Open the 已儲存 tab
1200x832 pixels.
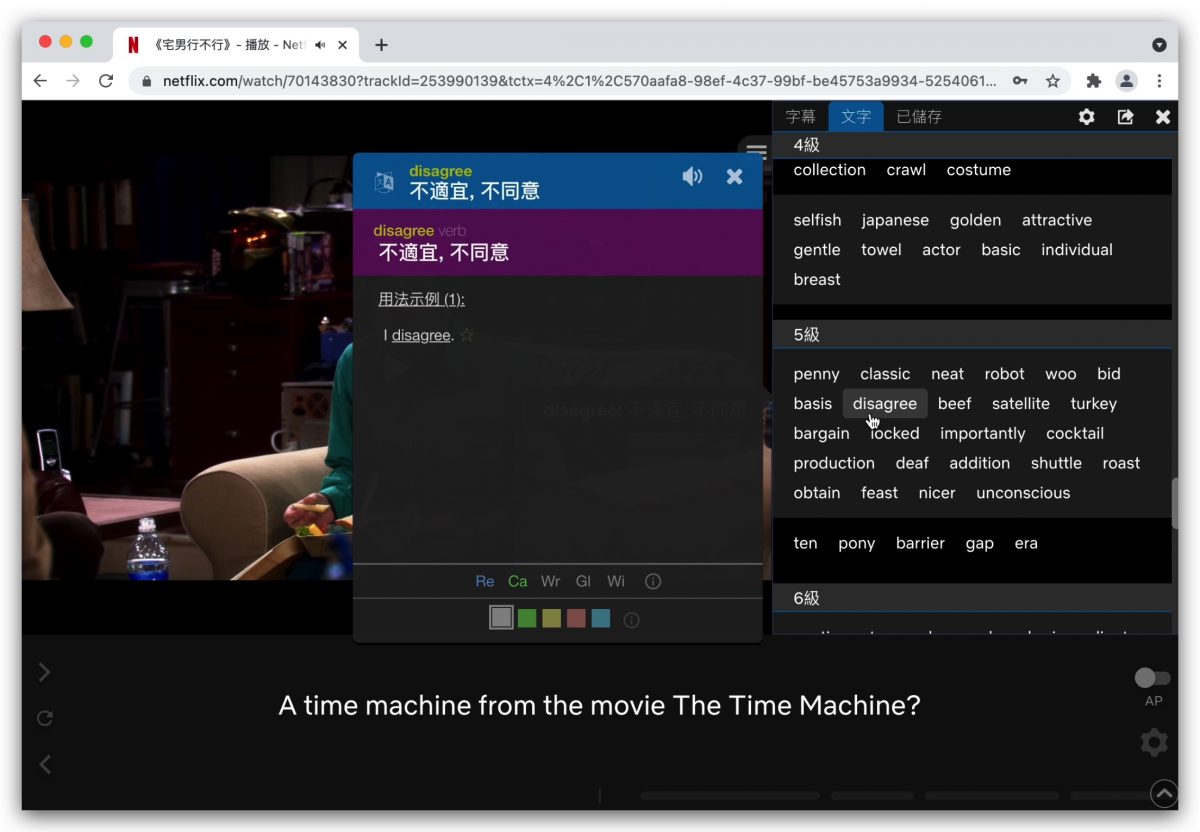(919, 117)
